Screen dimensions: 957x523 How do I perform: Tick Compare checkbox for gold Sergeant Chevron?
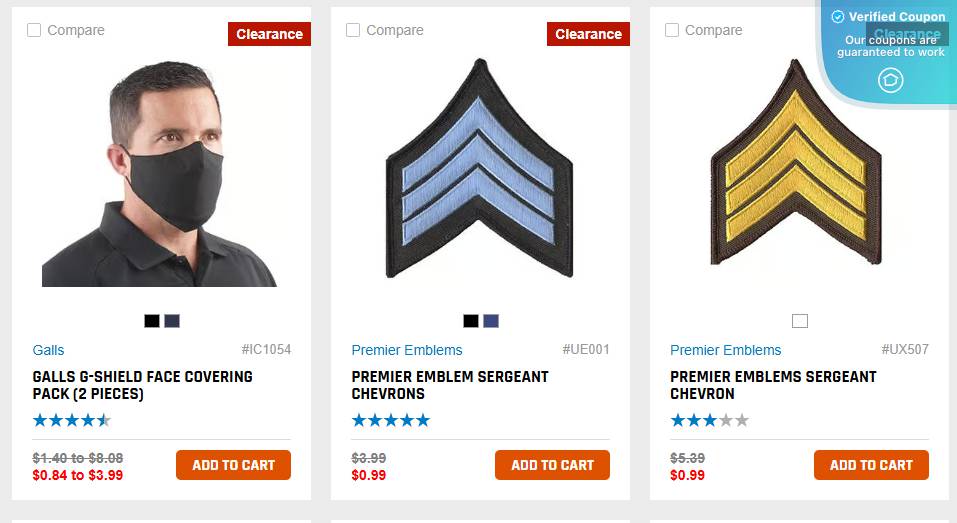tap(672, 30)
